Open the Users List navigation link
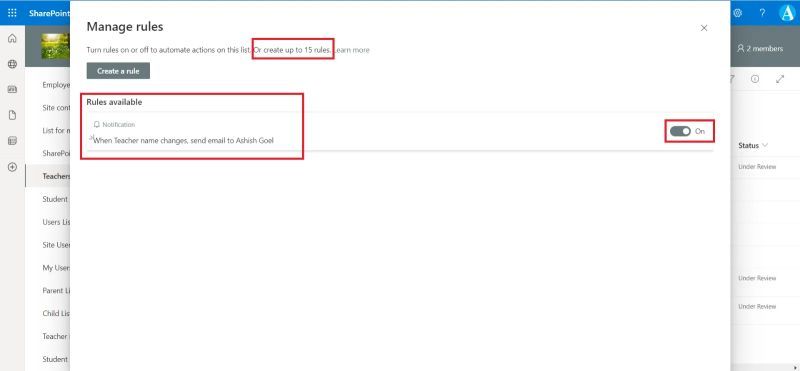The height and width of the screenshot is (371, 800). pos(56,222)
